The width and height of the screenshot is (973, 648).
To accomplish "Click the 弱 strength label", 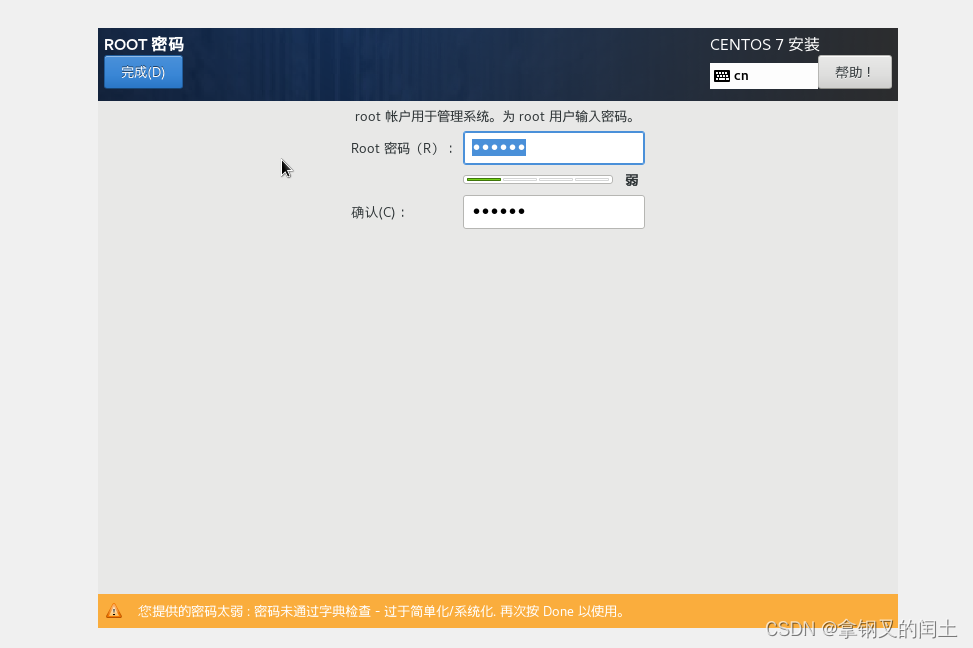I will coord(632,180).
